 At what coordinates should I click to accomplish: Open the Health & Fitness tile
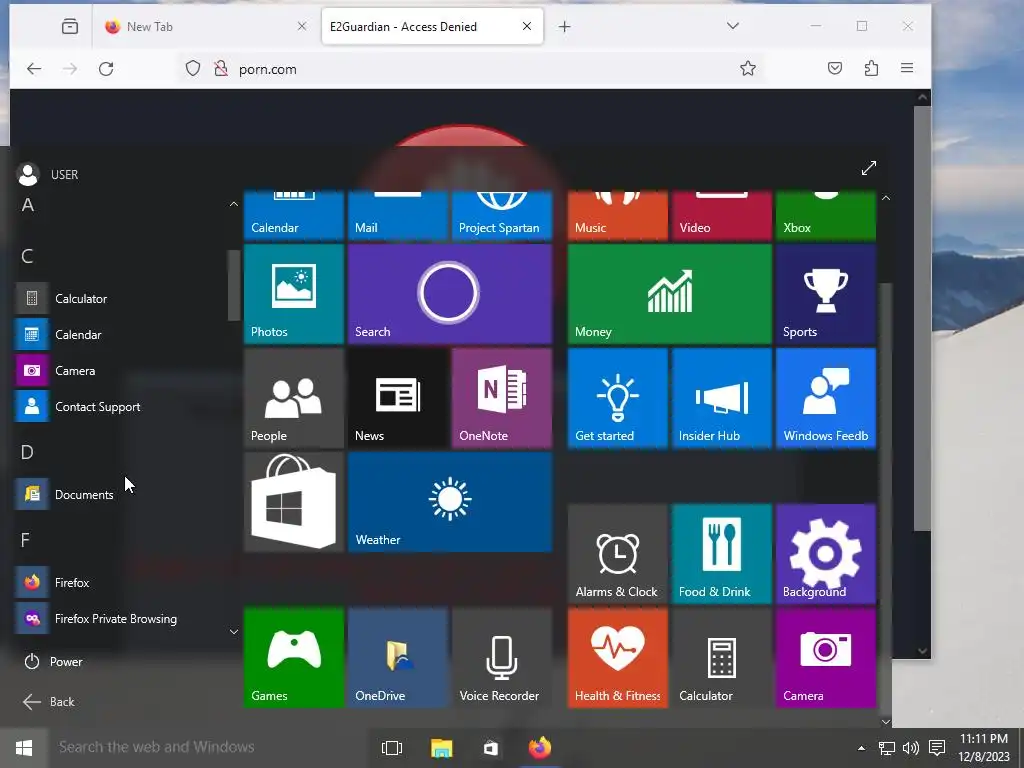pos(618,658)
